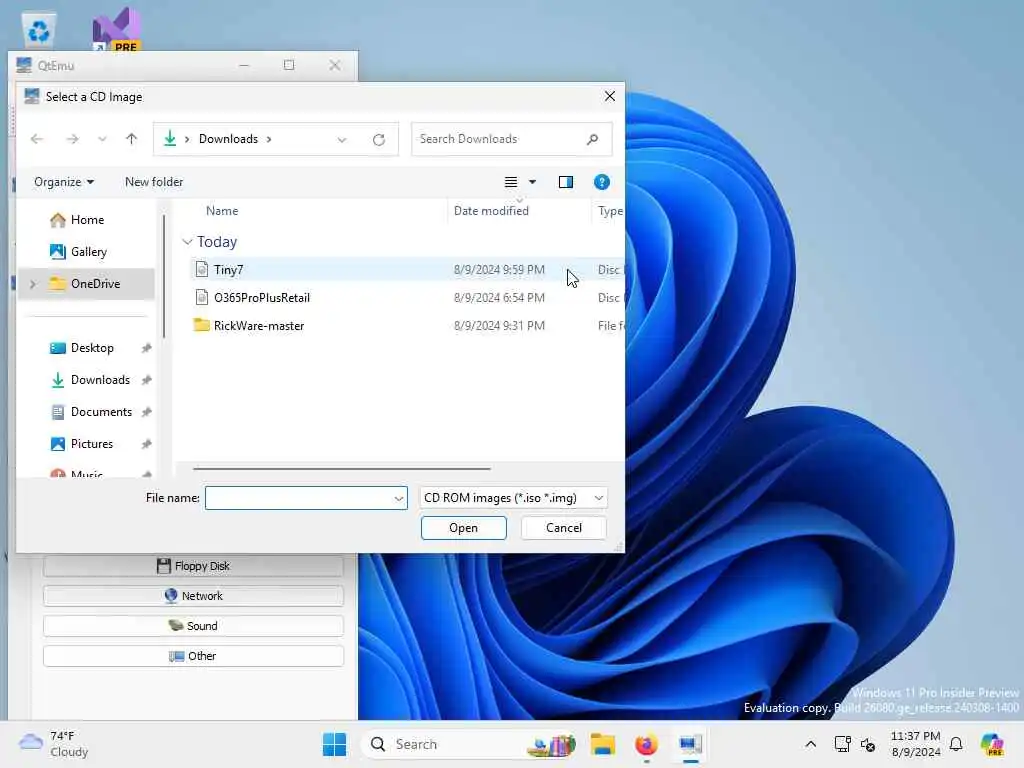
Task: Open File Explorer from taskbar
Action: tap(603, 744)
